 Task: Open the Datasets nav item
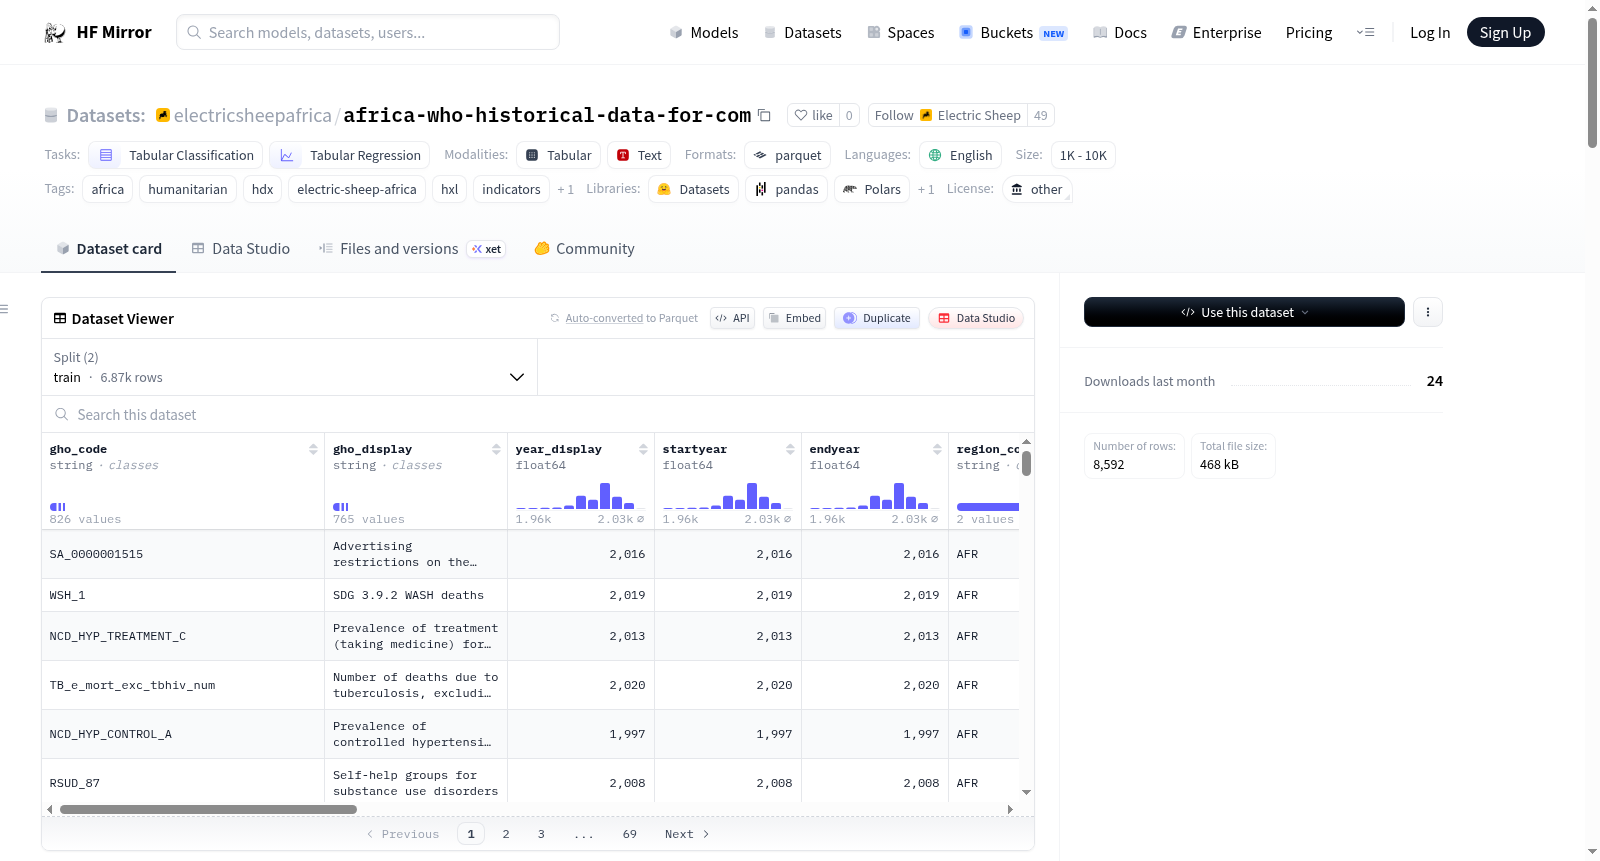[x=802, y=32]
